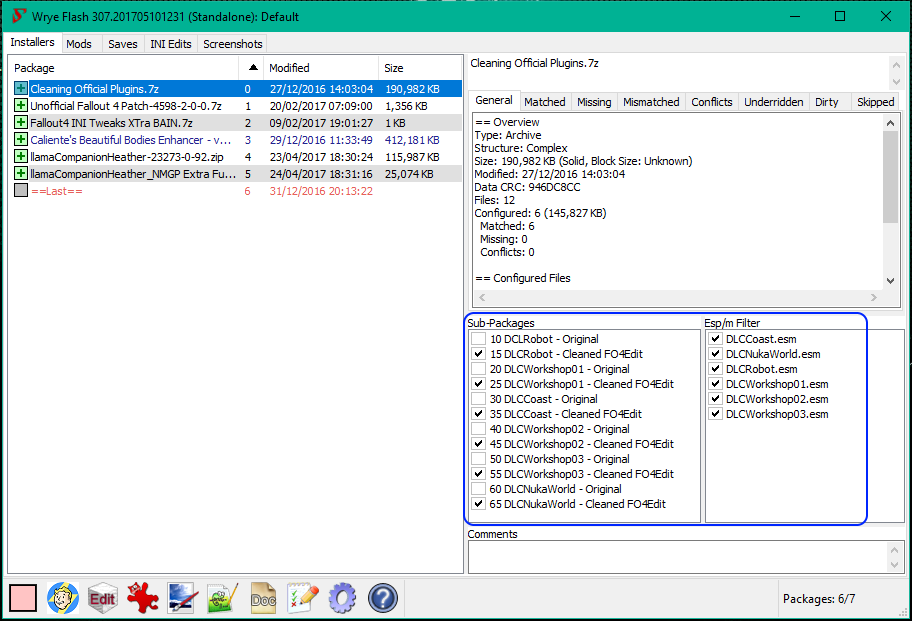Uncheck 65 DLCNukaWorld - Cleaned FO4Edit
This screenshot has width=912, height=621.
pyautogui.click(x=478, y=504)
